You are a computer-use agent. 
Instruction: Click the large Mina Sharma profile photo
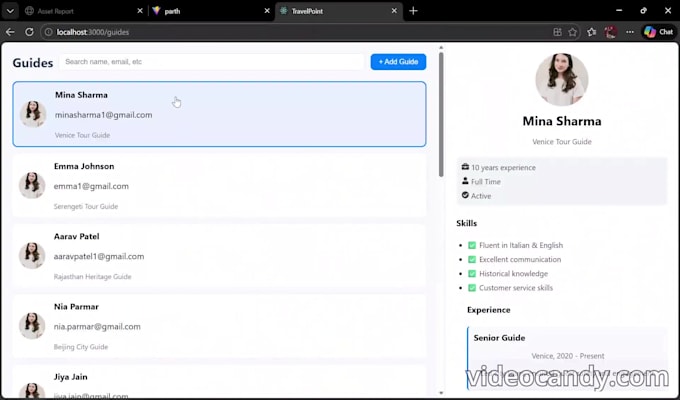(x=562, y=79)
